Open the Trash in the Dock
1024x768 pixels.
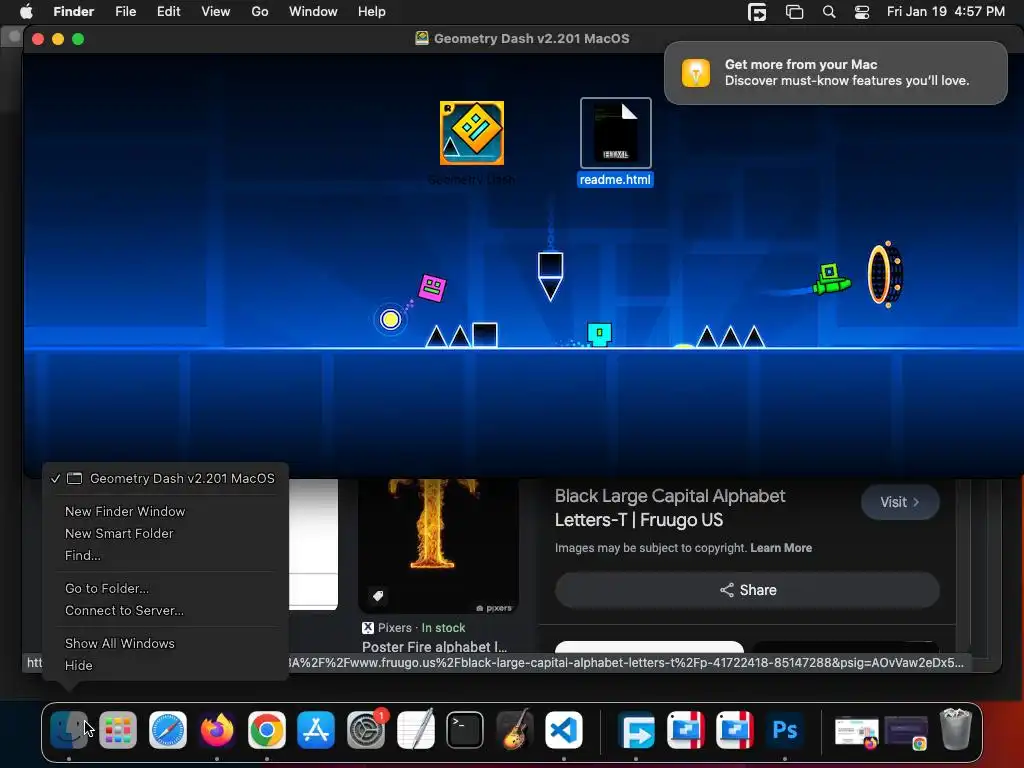pos(956,729)
